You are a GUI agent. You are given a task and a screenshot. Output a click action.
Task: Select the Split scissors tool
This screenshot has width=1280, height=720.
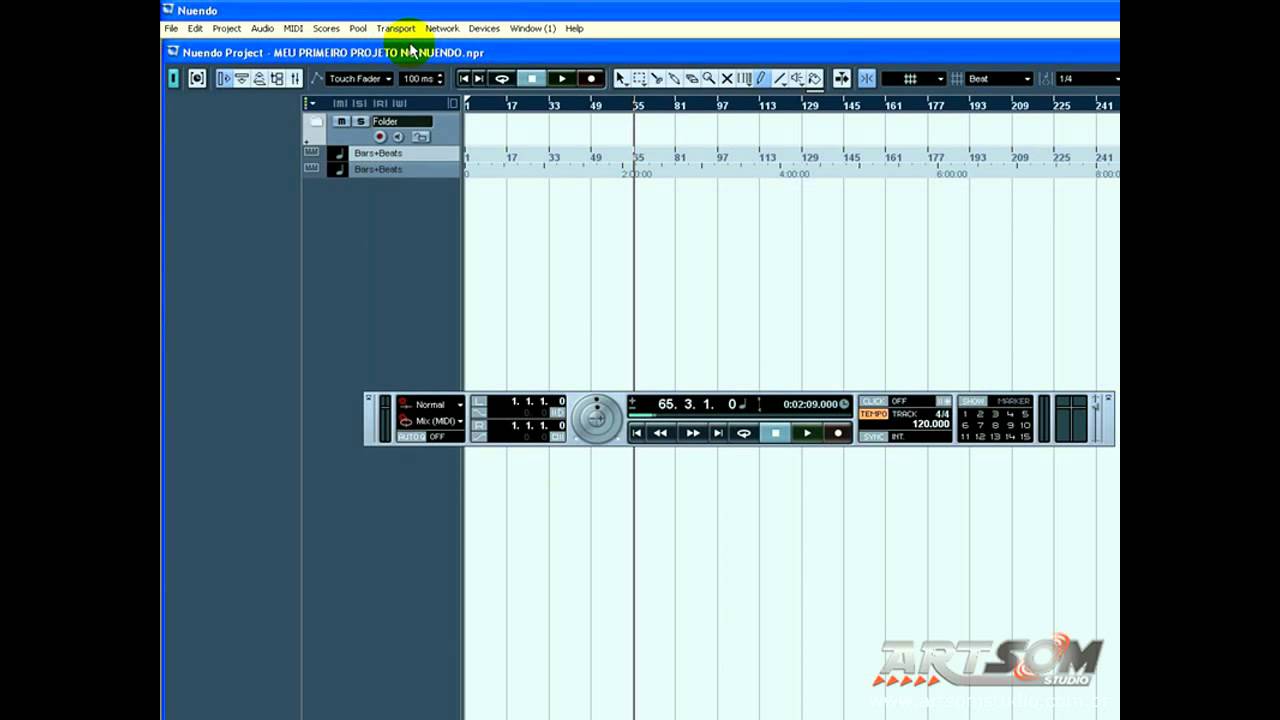tap(656, 78)
